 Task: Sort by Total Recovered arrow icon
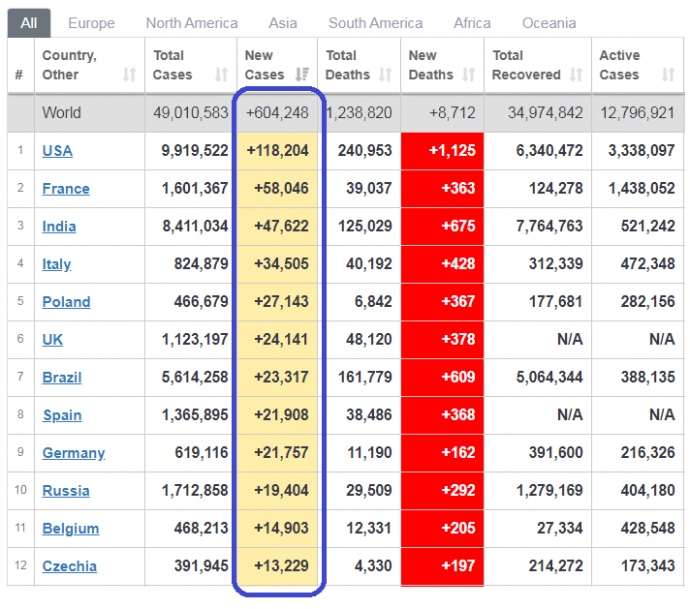[576, 75]
